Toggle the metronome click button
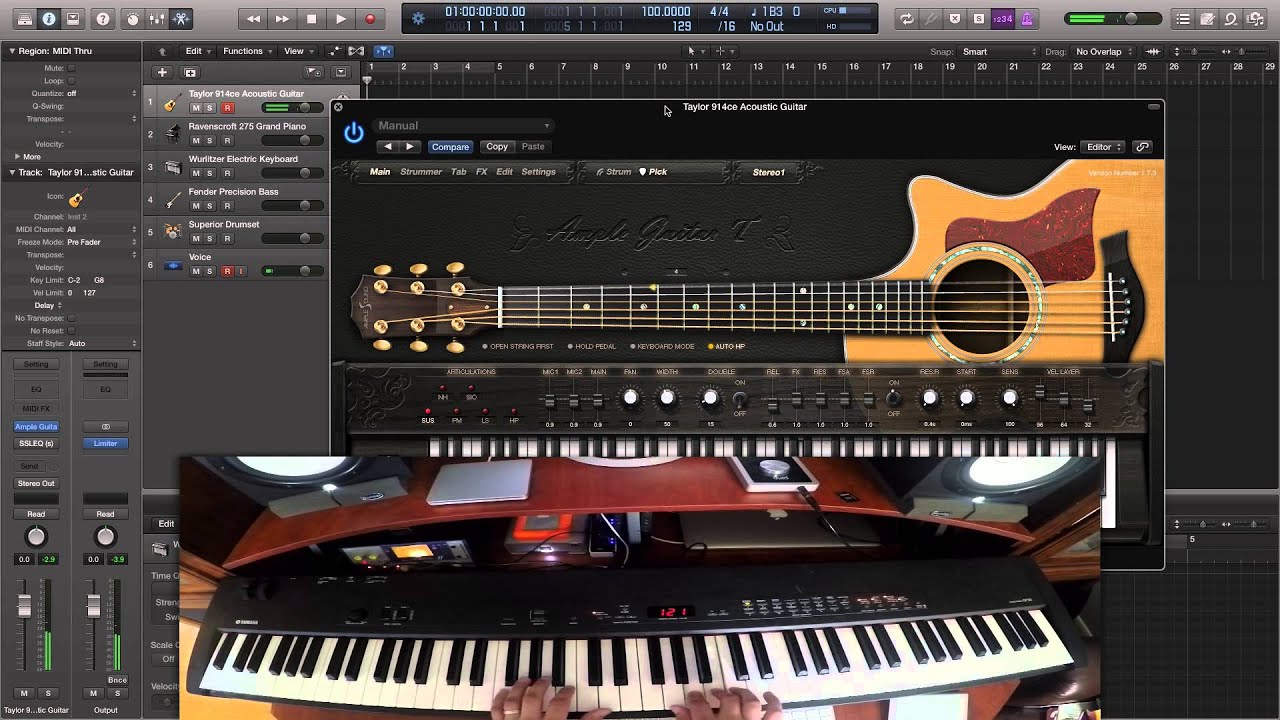This screenshot has width=1280, height=720. (1027, 19)
